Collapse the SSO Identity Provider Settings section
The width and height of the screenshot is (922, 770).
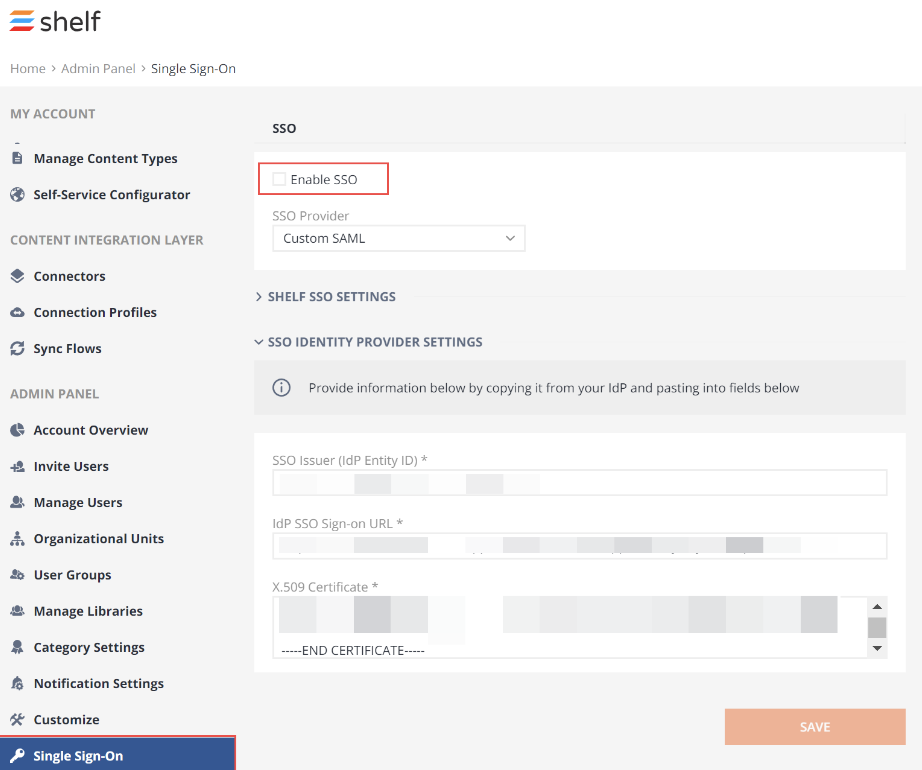click(x=369, y=342)
